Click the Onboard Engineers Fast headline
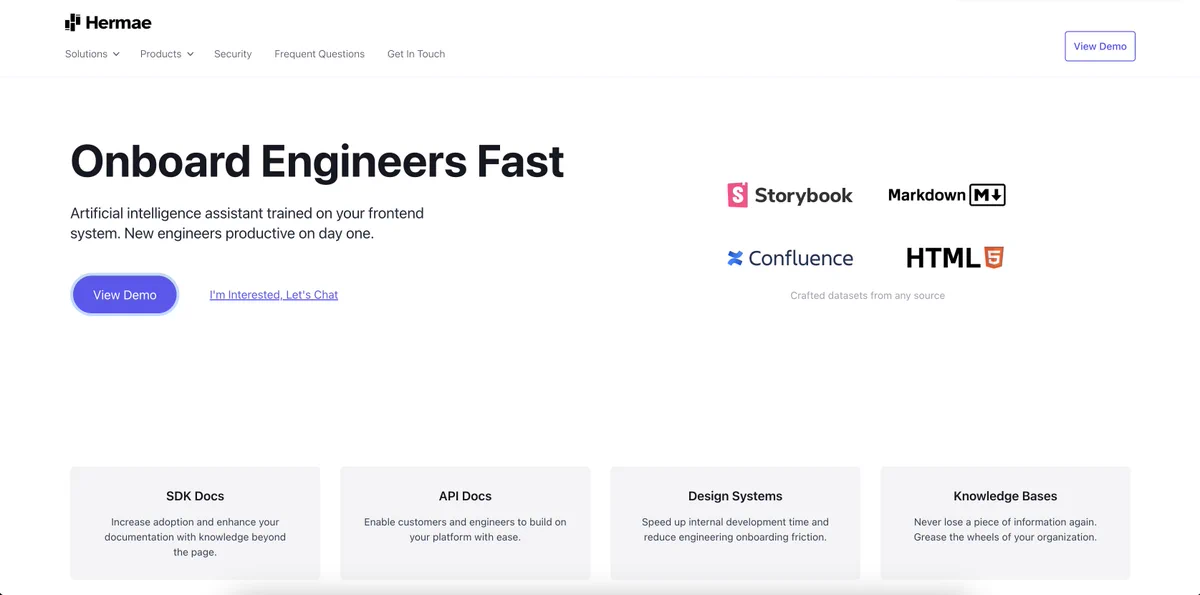The width and height of the screenshot is (1200, 595). coord(317,161)
